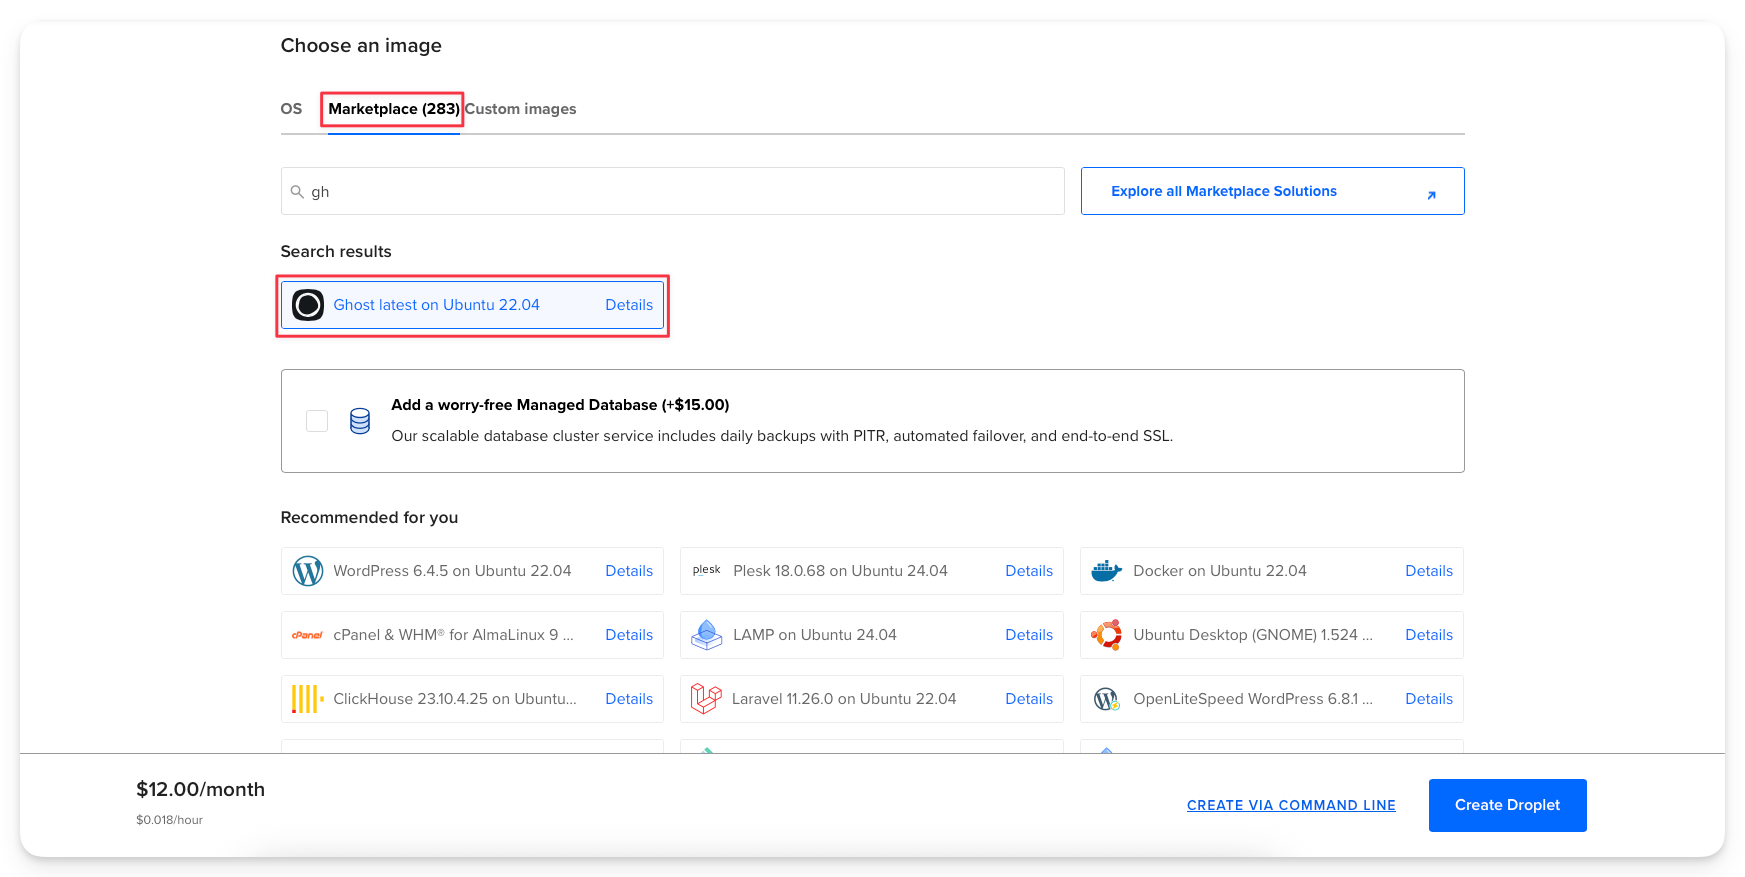Viewport: 1745px width, 877px height.
Task: Open Details for Ubuntu Desktop (GNOME)
Action: click(1429, 635)
